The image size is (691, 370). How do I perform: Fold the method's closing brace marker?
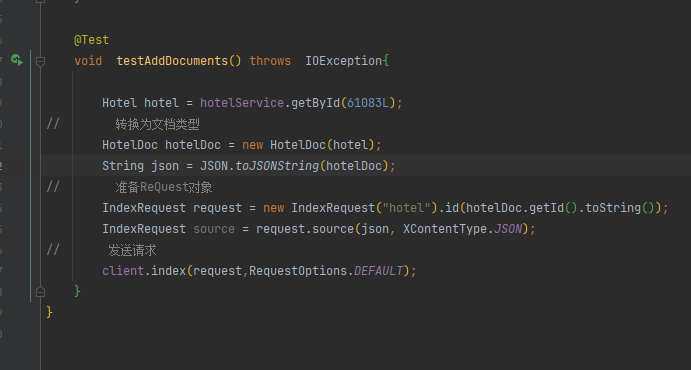(40, 292)
